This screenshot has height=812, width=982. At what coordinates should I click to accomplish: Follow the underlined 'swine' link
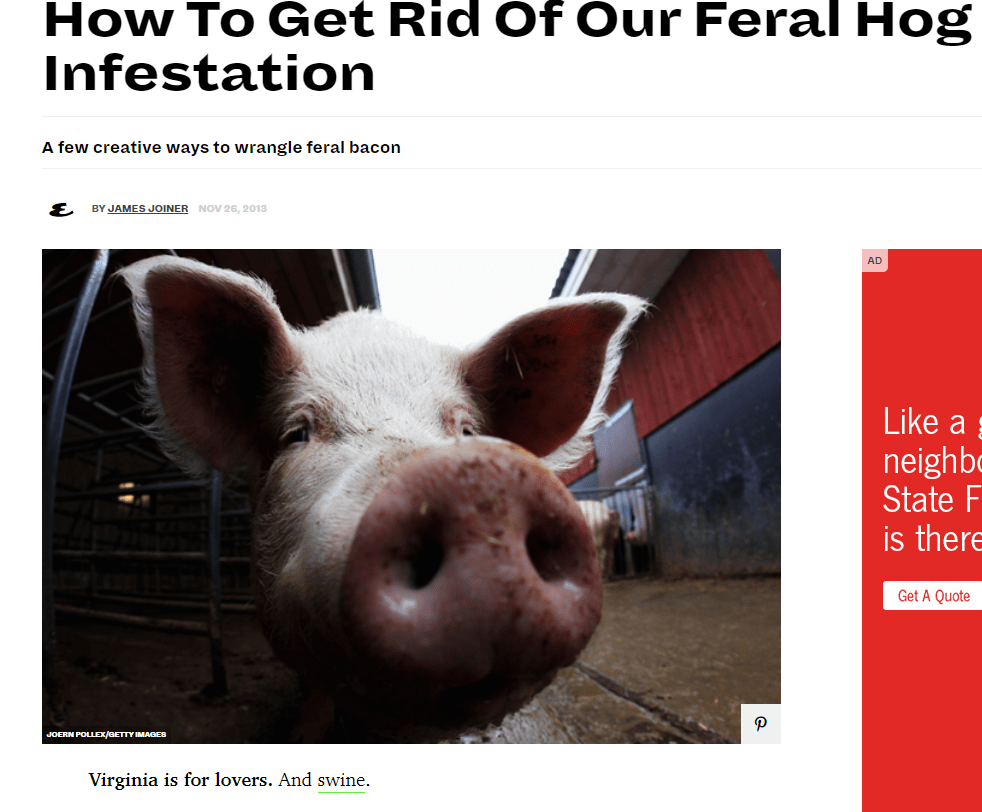[x=341, y=780]
